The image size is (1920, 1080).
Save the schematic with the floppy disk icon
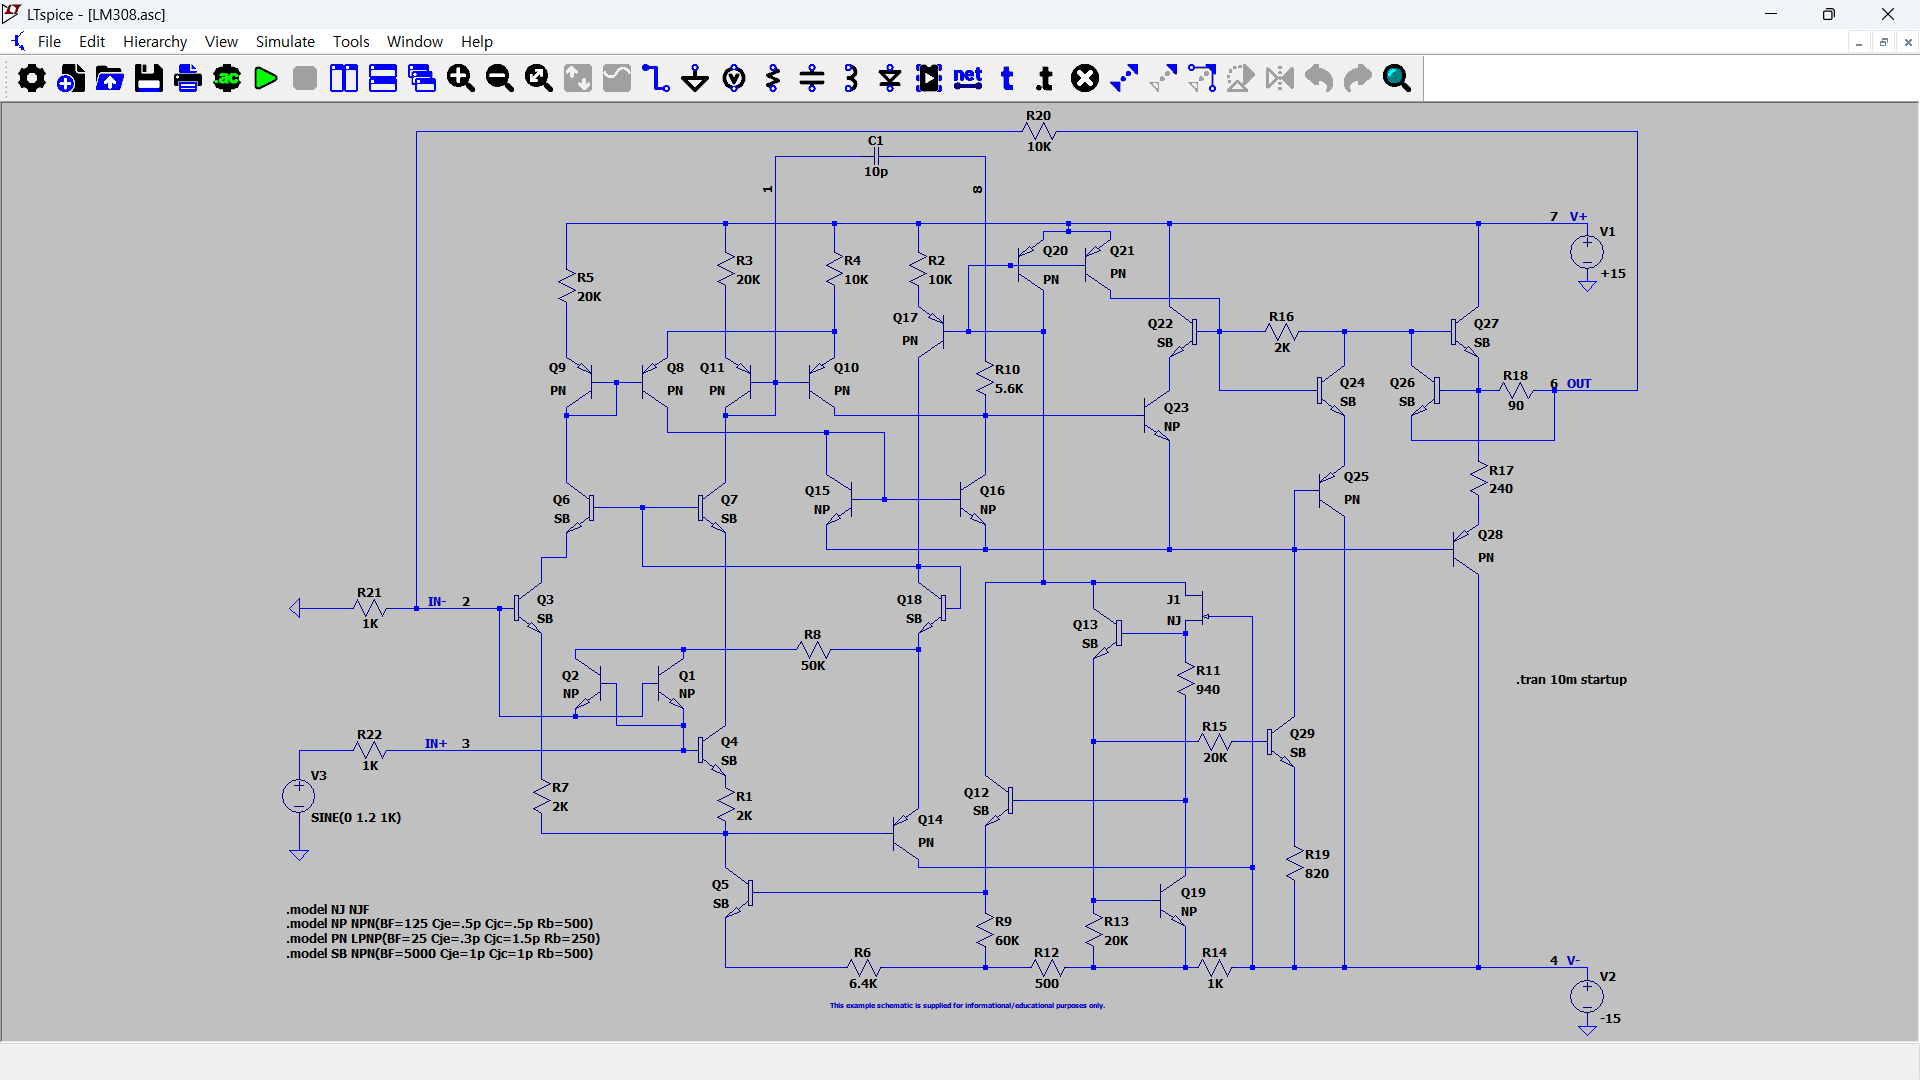click(149, 78)
